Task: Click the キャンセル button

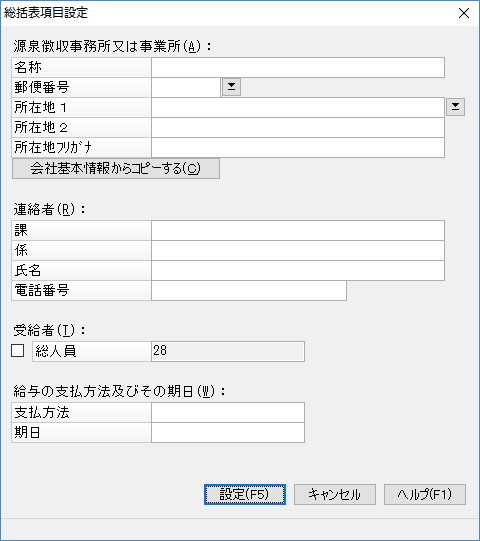Action: coord(335,494)
